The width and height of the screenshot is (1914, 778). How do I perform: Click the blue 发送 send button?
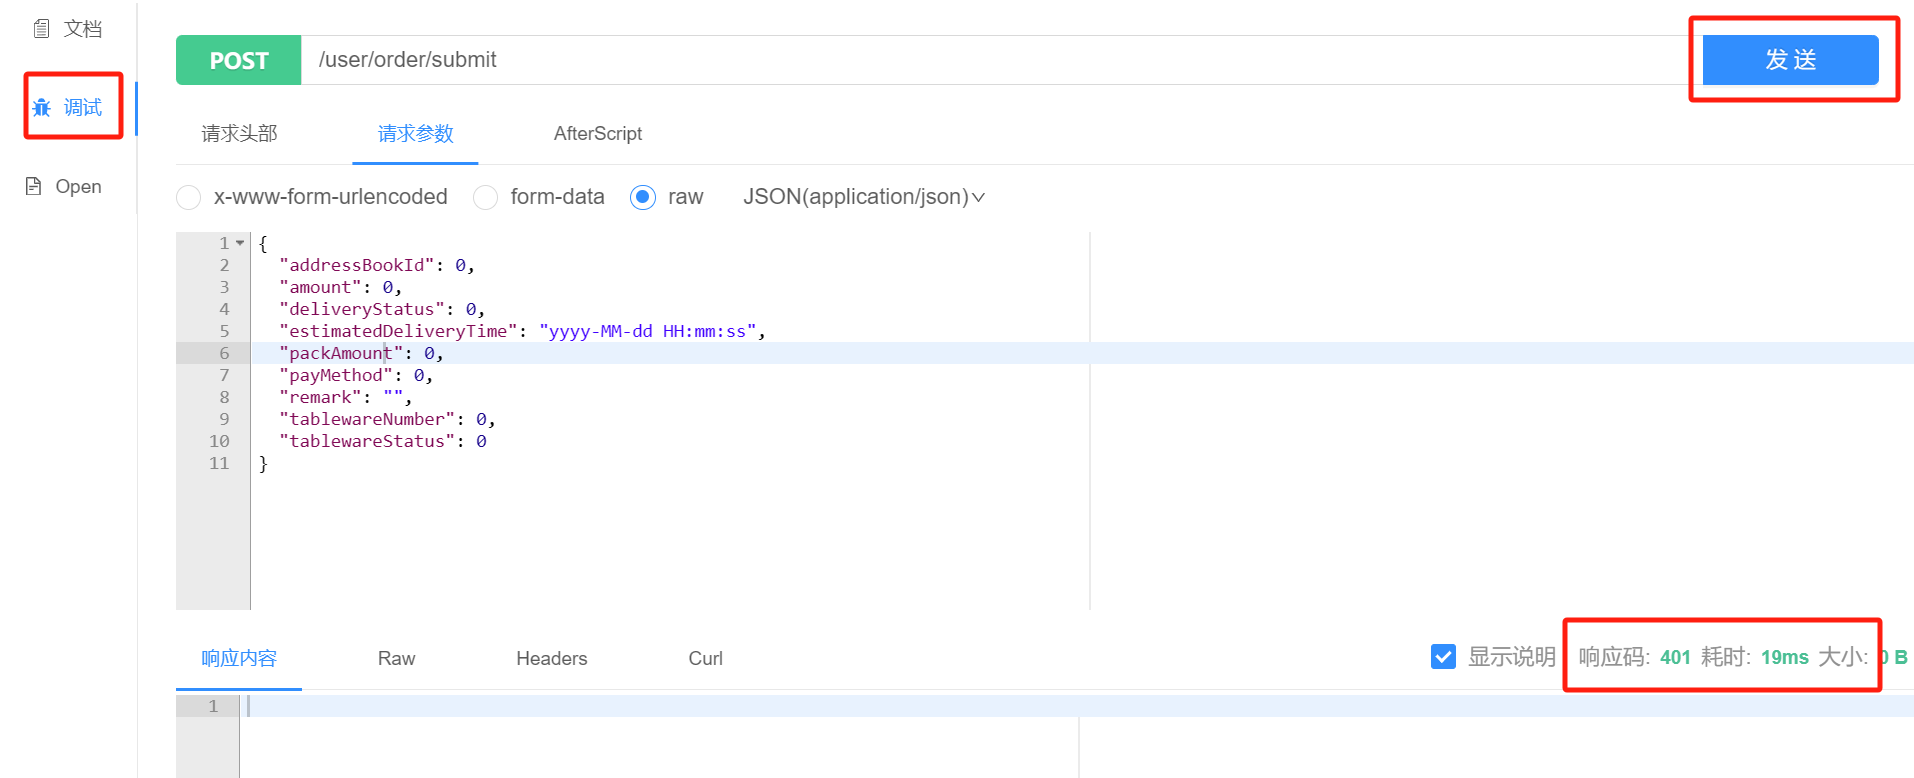click(1790, 60)
